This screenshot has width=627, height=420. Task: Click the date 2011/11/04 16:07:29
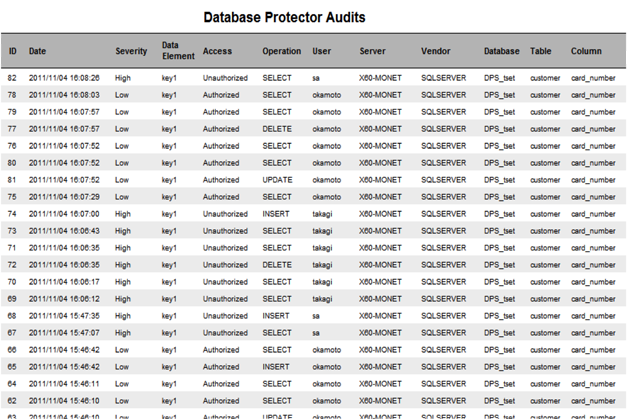coord(63,197)
